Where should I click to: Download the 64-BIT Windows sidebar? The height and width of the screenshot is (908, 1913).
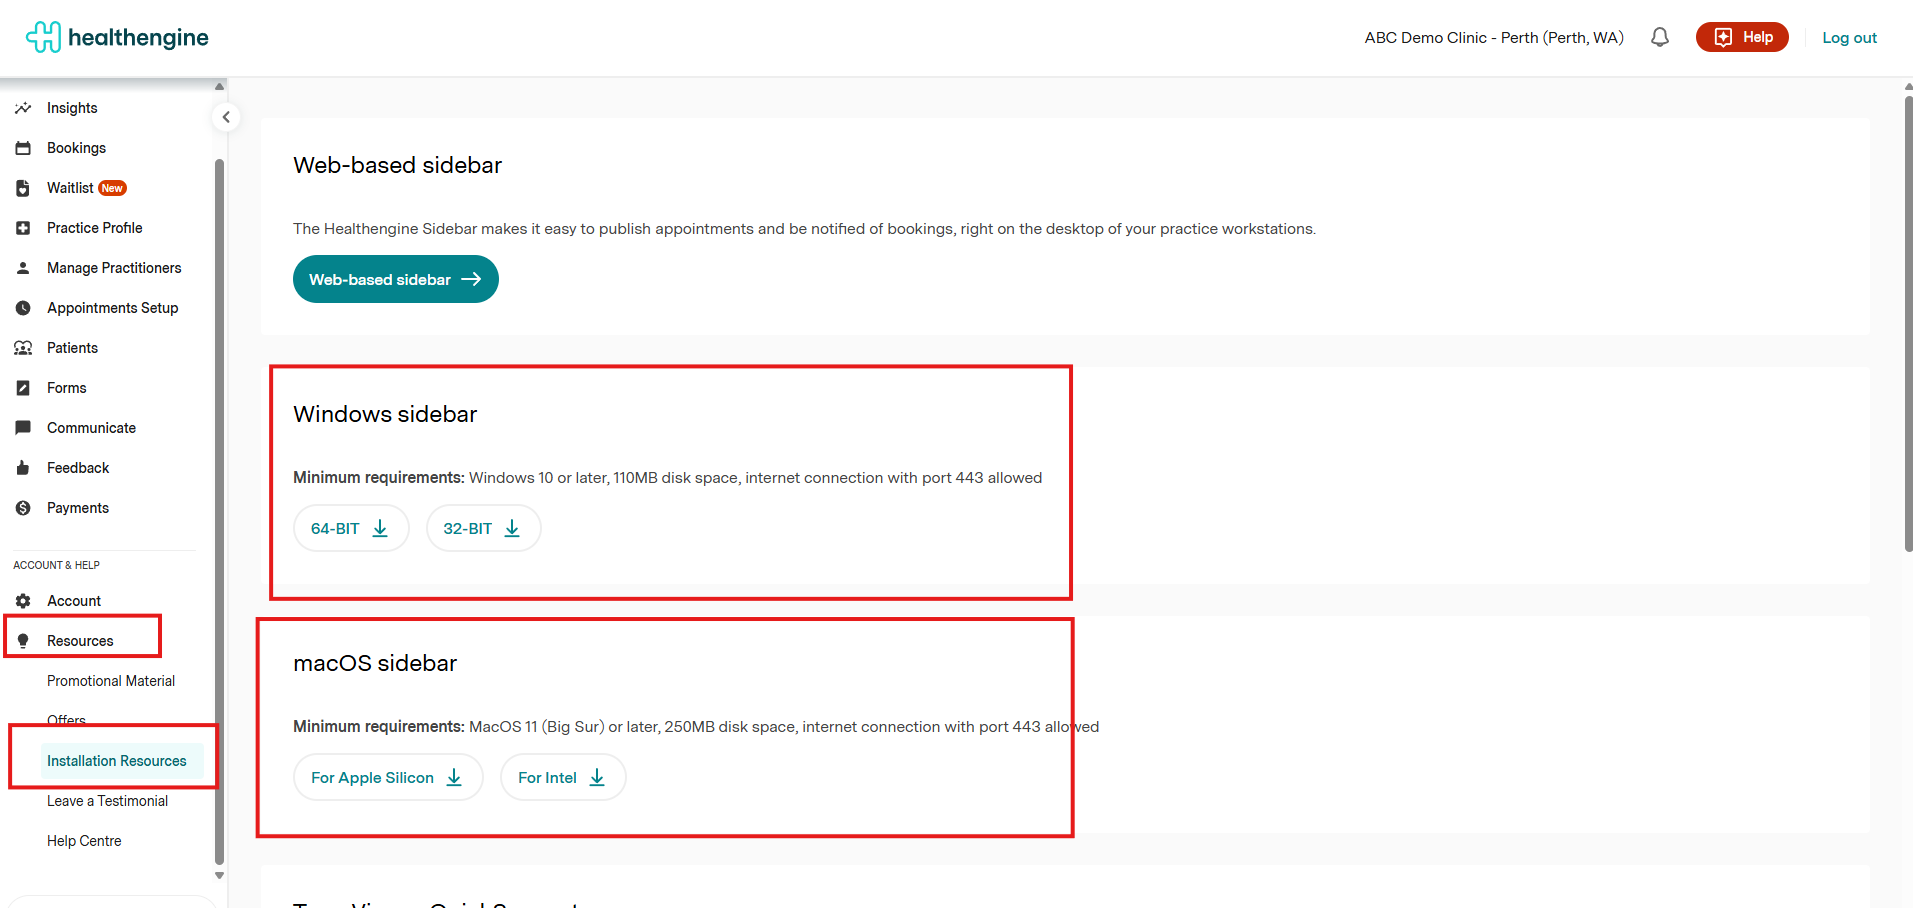(x=350, y=528)
